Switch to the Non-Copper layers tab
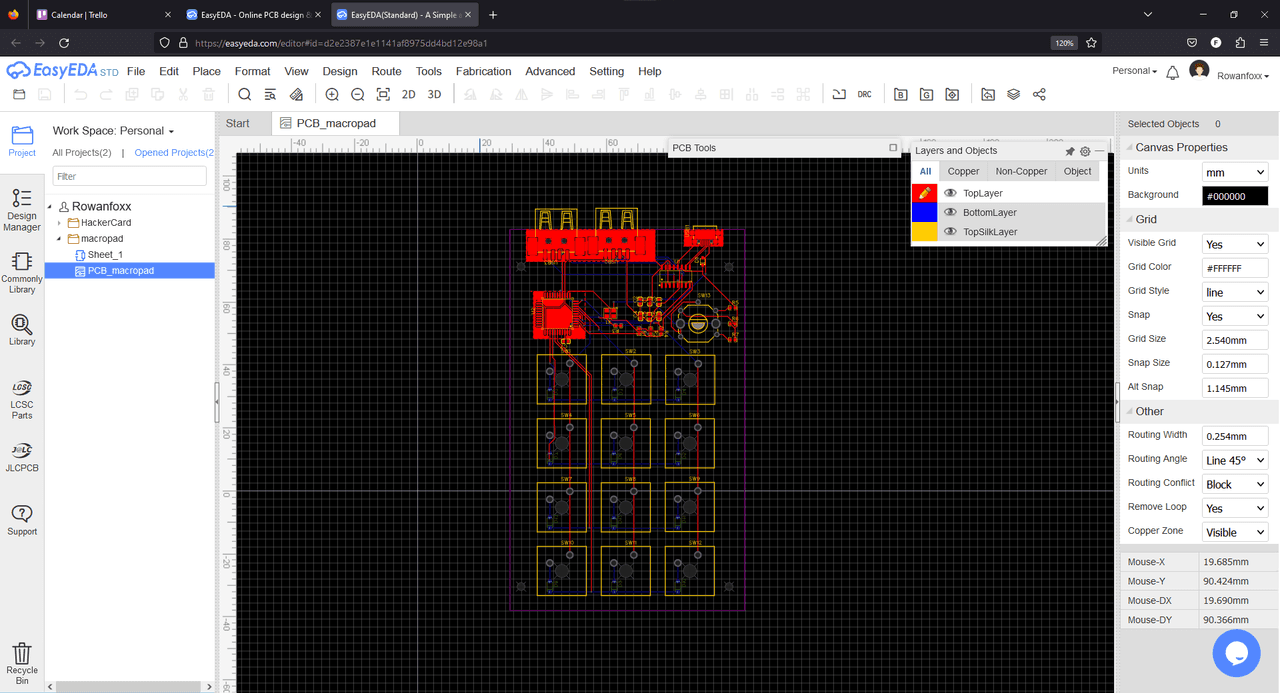The height and width of the screenshot is (693, 1280). (1021, 171)
